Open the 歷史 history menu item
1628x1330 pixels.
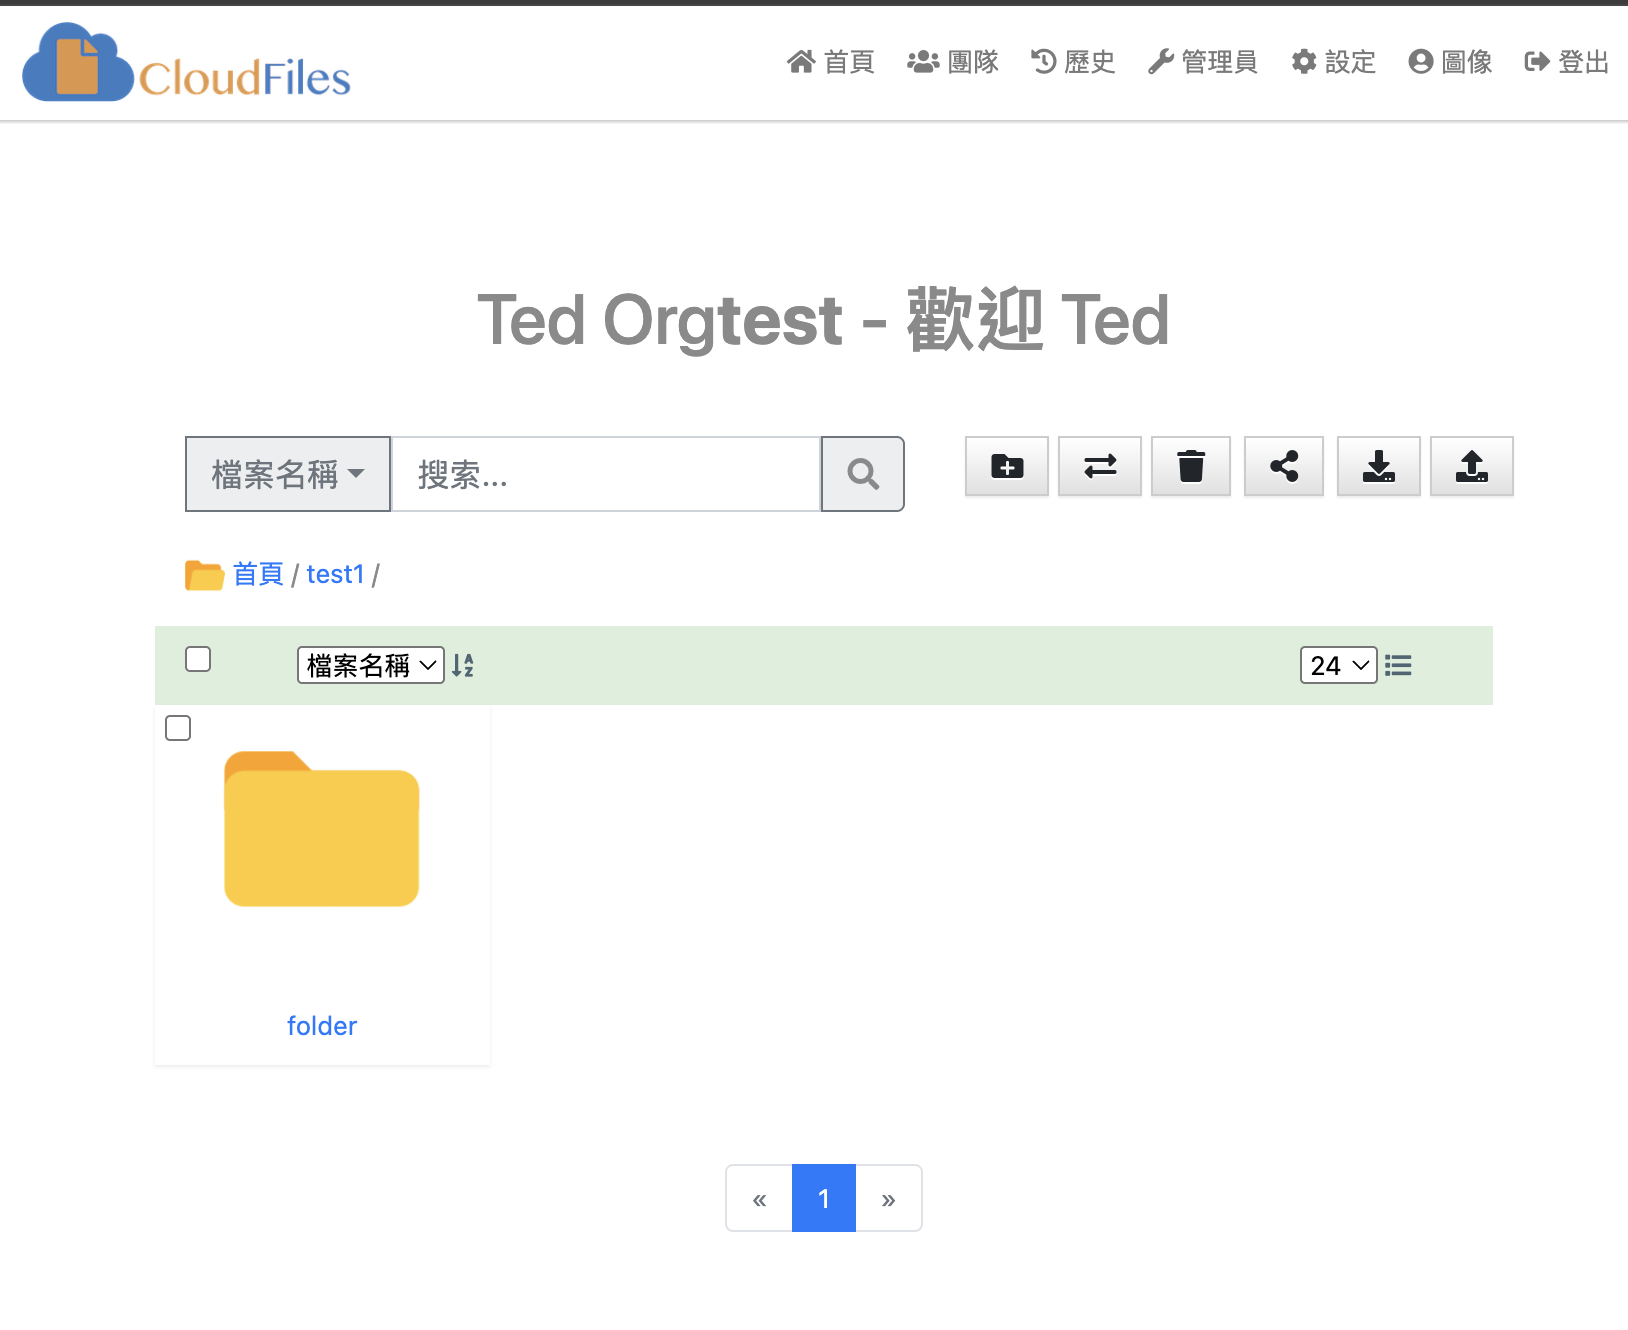click(x=1073, y=62)
